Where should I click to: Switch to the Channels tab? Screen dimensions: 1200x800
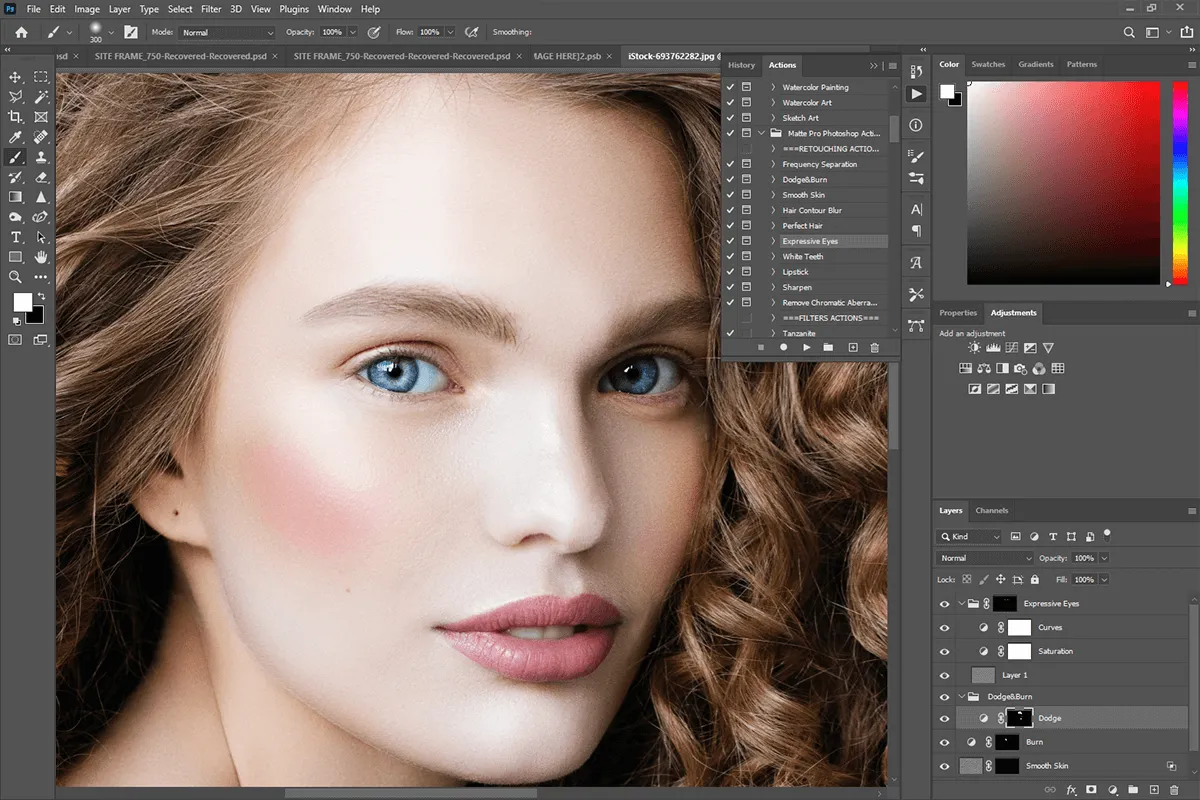[x=992, y=510]
